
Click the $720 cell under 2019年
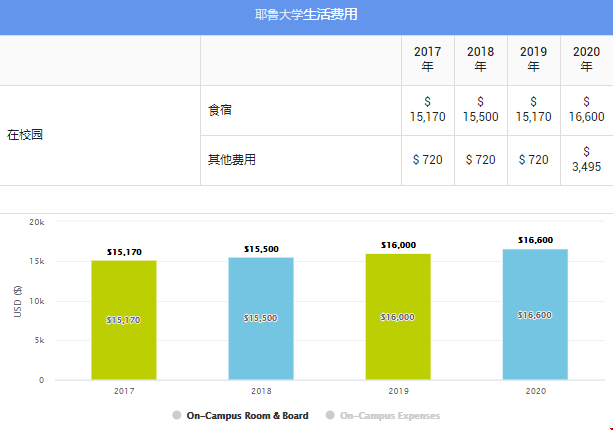[x=534, y=159]
